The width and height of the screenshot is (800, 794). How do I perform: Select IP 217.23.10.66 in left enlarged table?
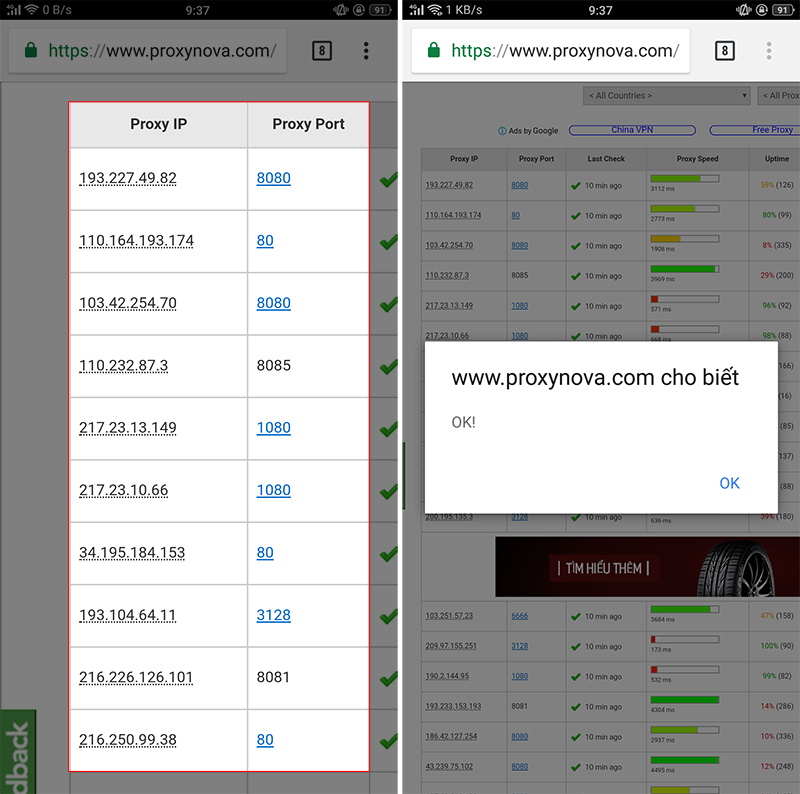pyautogui.click(x=123, y=490)
